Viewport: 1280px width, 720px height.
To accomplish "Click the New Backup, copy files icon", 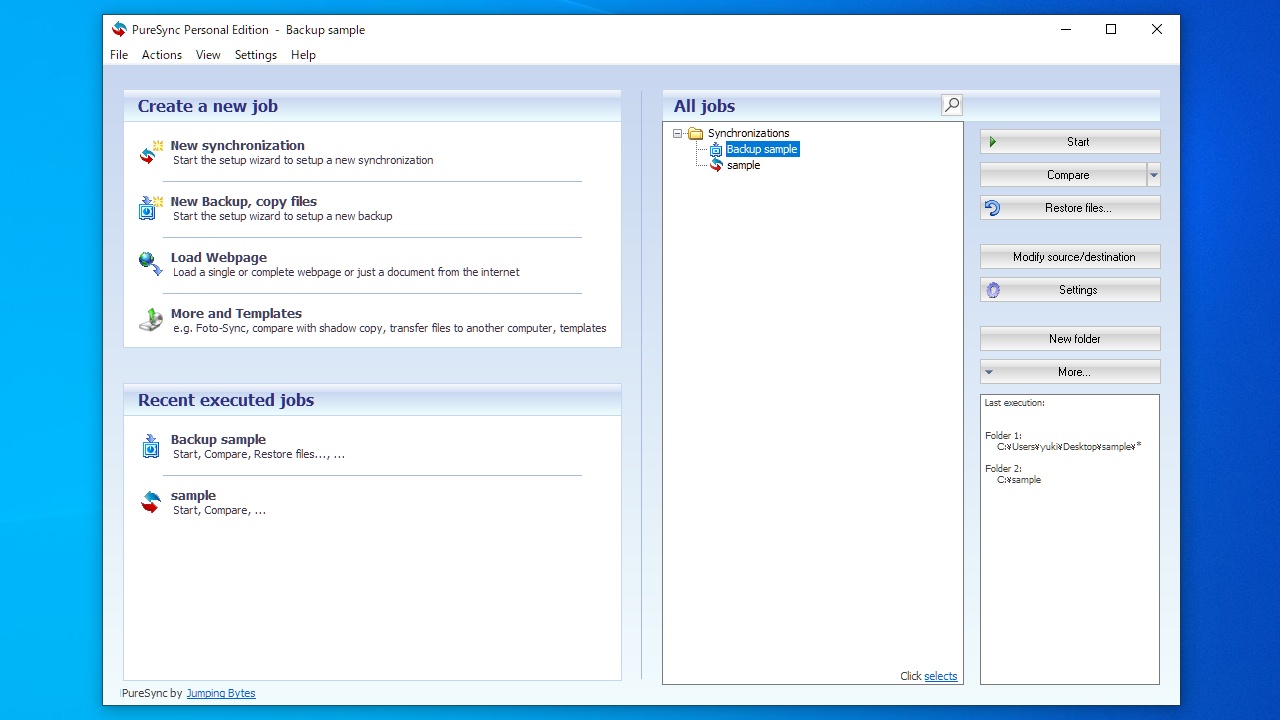I will click(151, 208).
